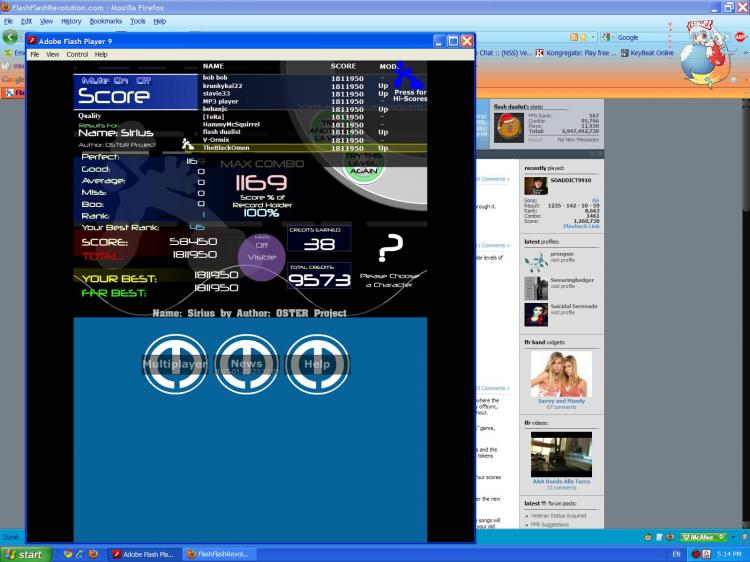
Task: Click into the Google search field
Action: [643, 37]
